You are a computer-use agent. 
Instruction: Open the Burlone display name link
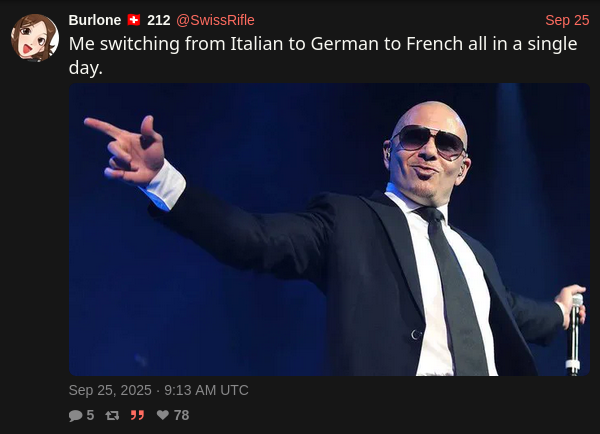95,20
